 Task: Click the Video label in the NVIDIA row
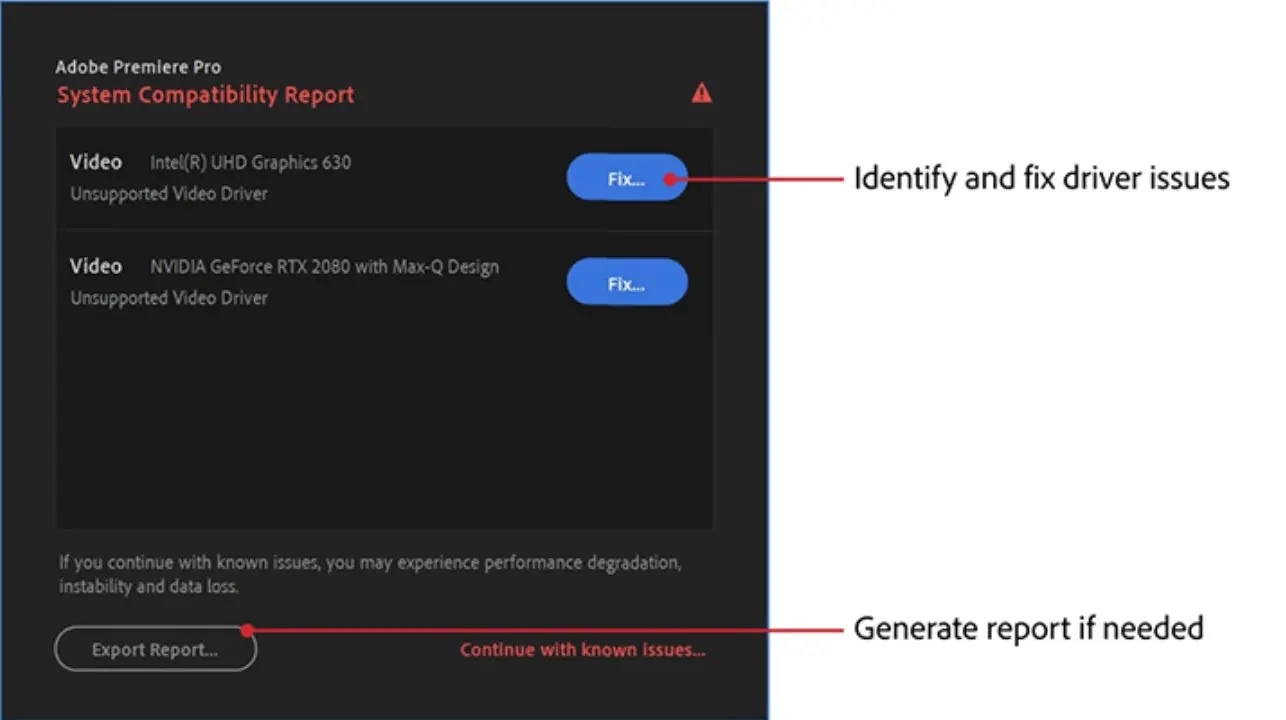click(x=96, y=266)
